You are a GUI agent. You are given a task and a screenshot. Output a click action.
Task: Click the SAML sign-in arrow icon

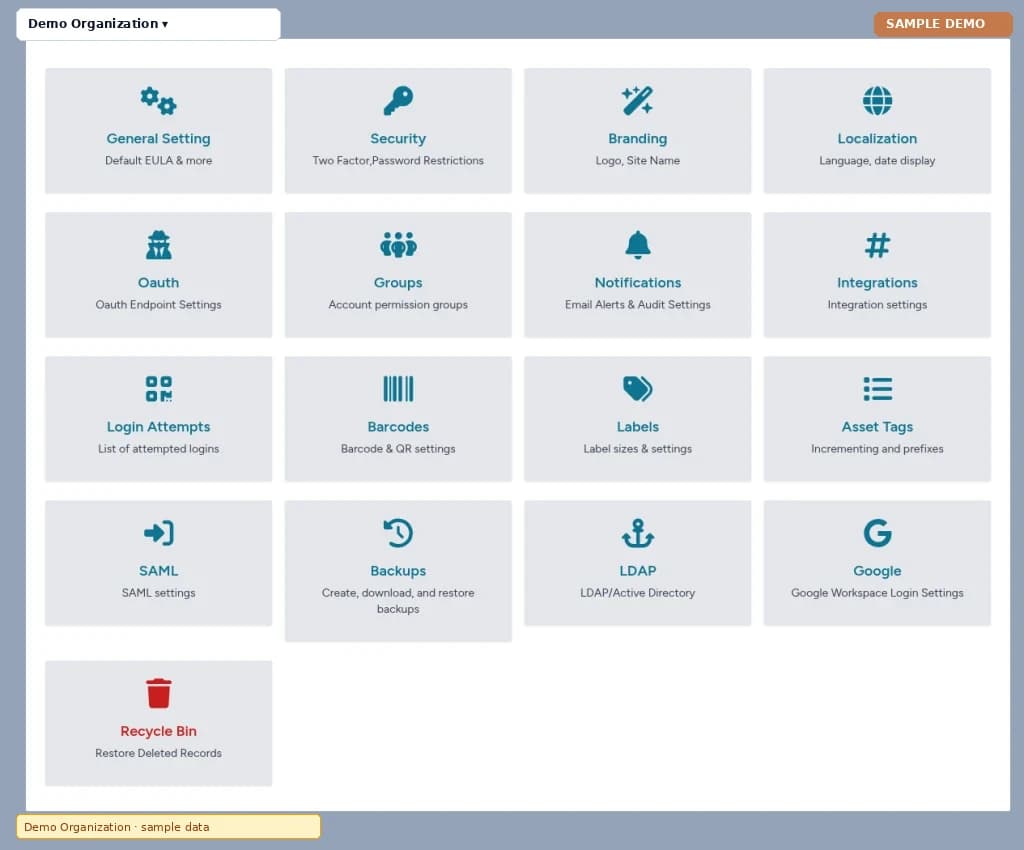(158, 533)
